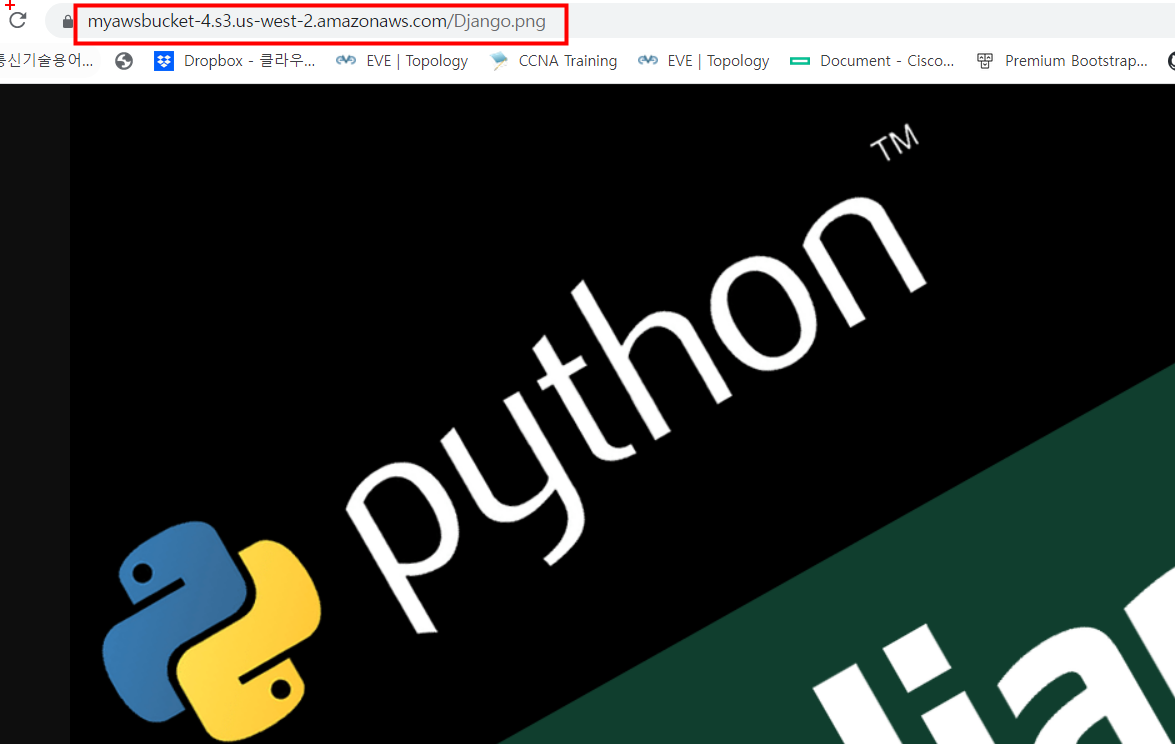
Task: Click the CCNA Training bookmark favicon
Action: click(x=498, y=61)
